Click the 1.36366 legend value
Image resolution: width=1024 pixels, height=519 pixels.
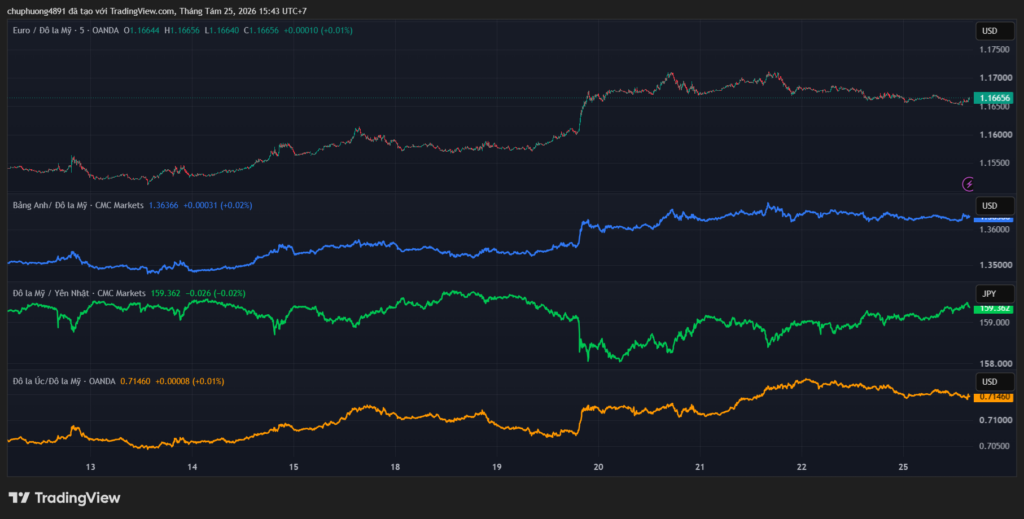click(163, 205)
